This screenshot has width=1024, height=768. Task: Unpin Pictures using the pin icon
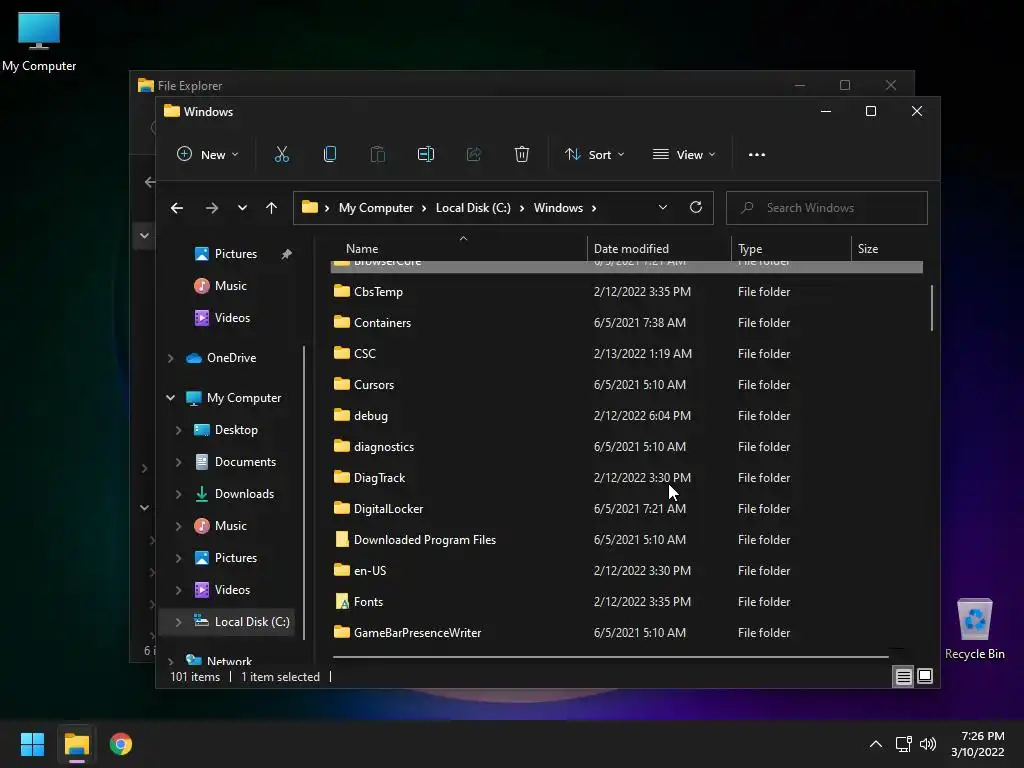(x=286, y=254)
